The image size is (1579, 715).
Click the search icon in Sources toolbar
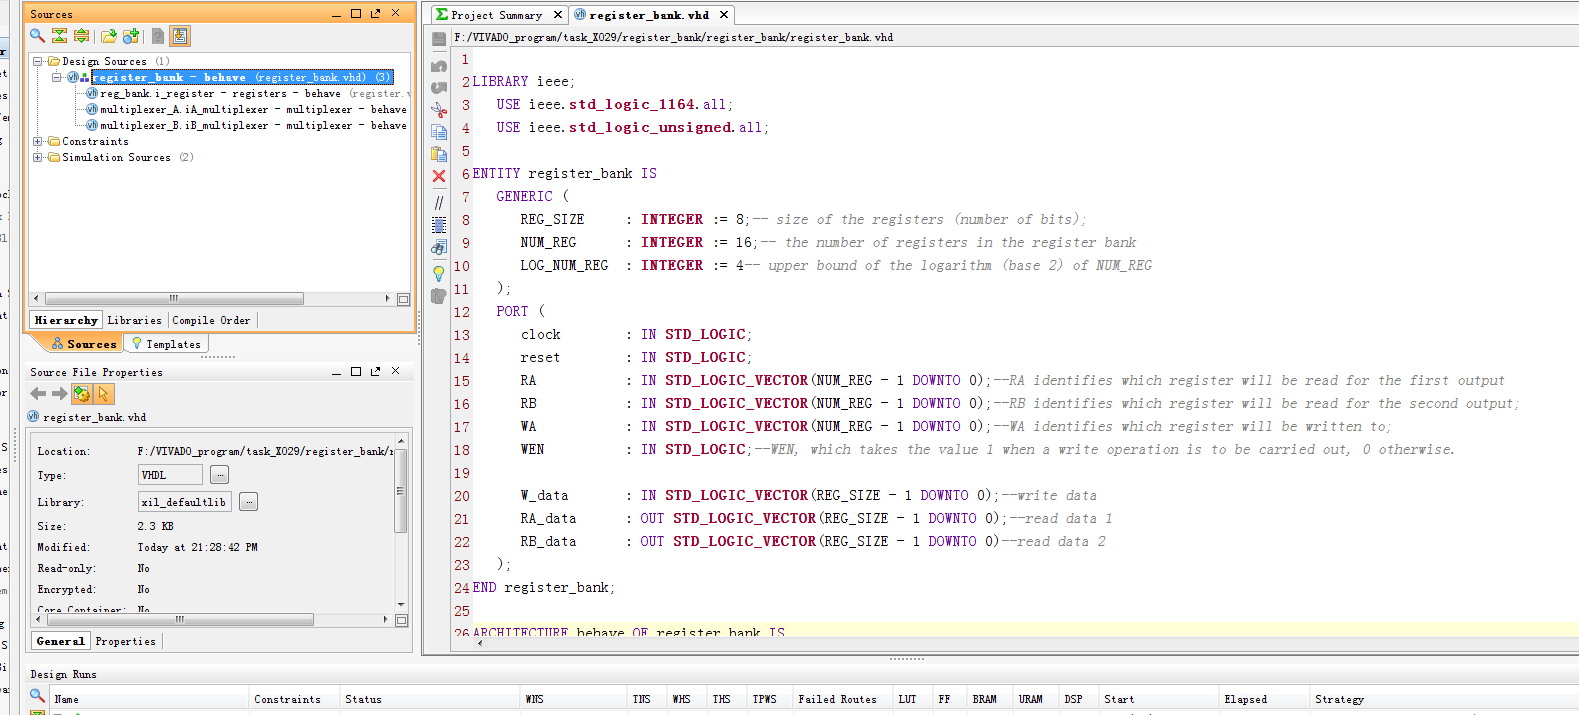point(37,36)
